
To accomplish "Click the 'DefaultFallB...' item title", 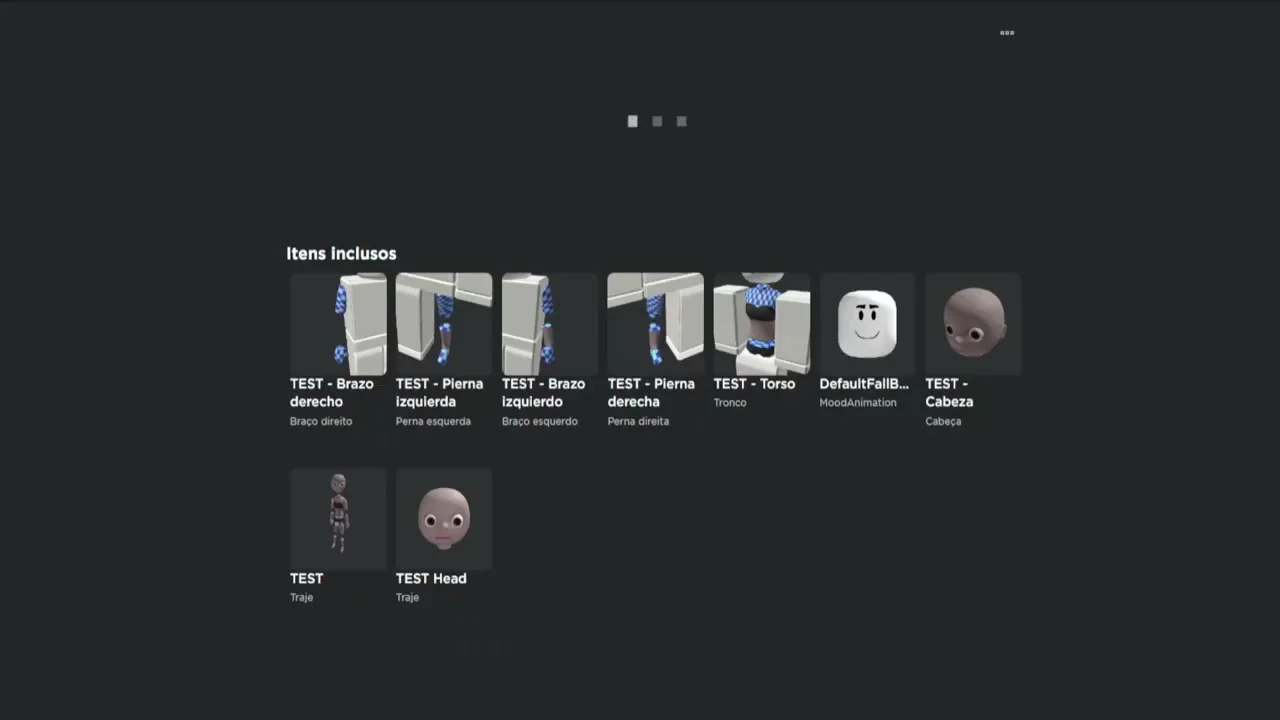I will [x=864, y=384].
